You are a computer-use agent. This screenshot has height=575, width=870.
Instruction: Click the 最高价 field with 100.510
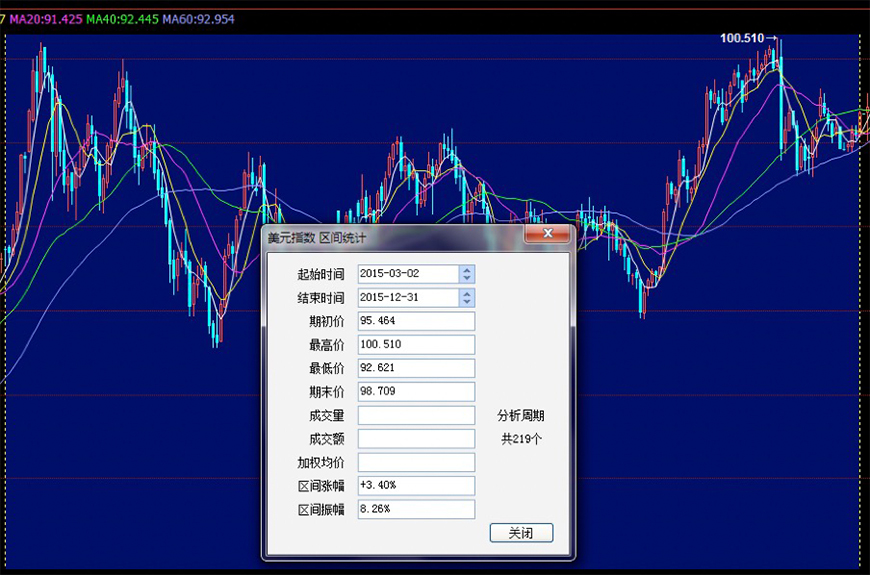[416, 345]
